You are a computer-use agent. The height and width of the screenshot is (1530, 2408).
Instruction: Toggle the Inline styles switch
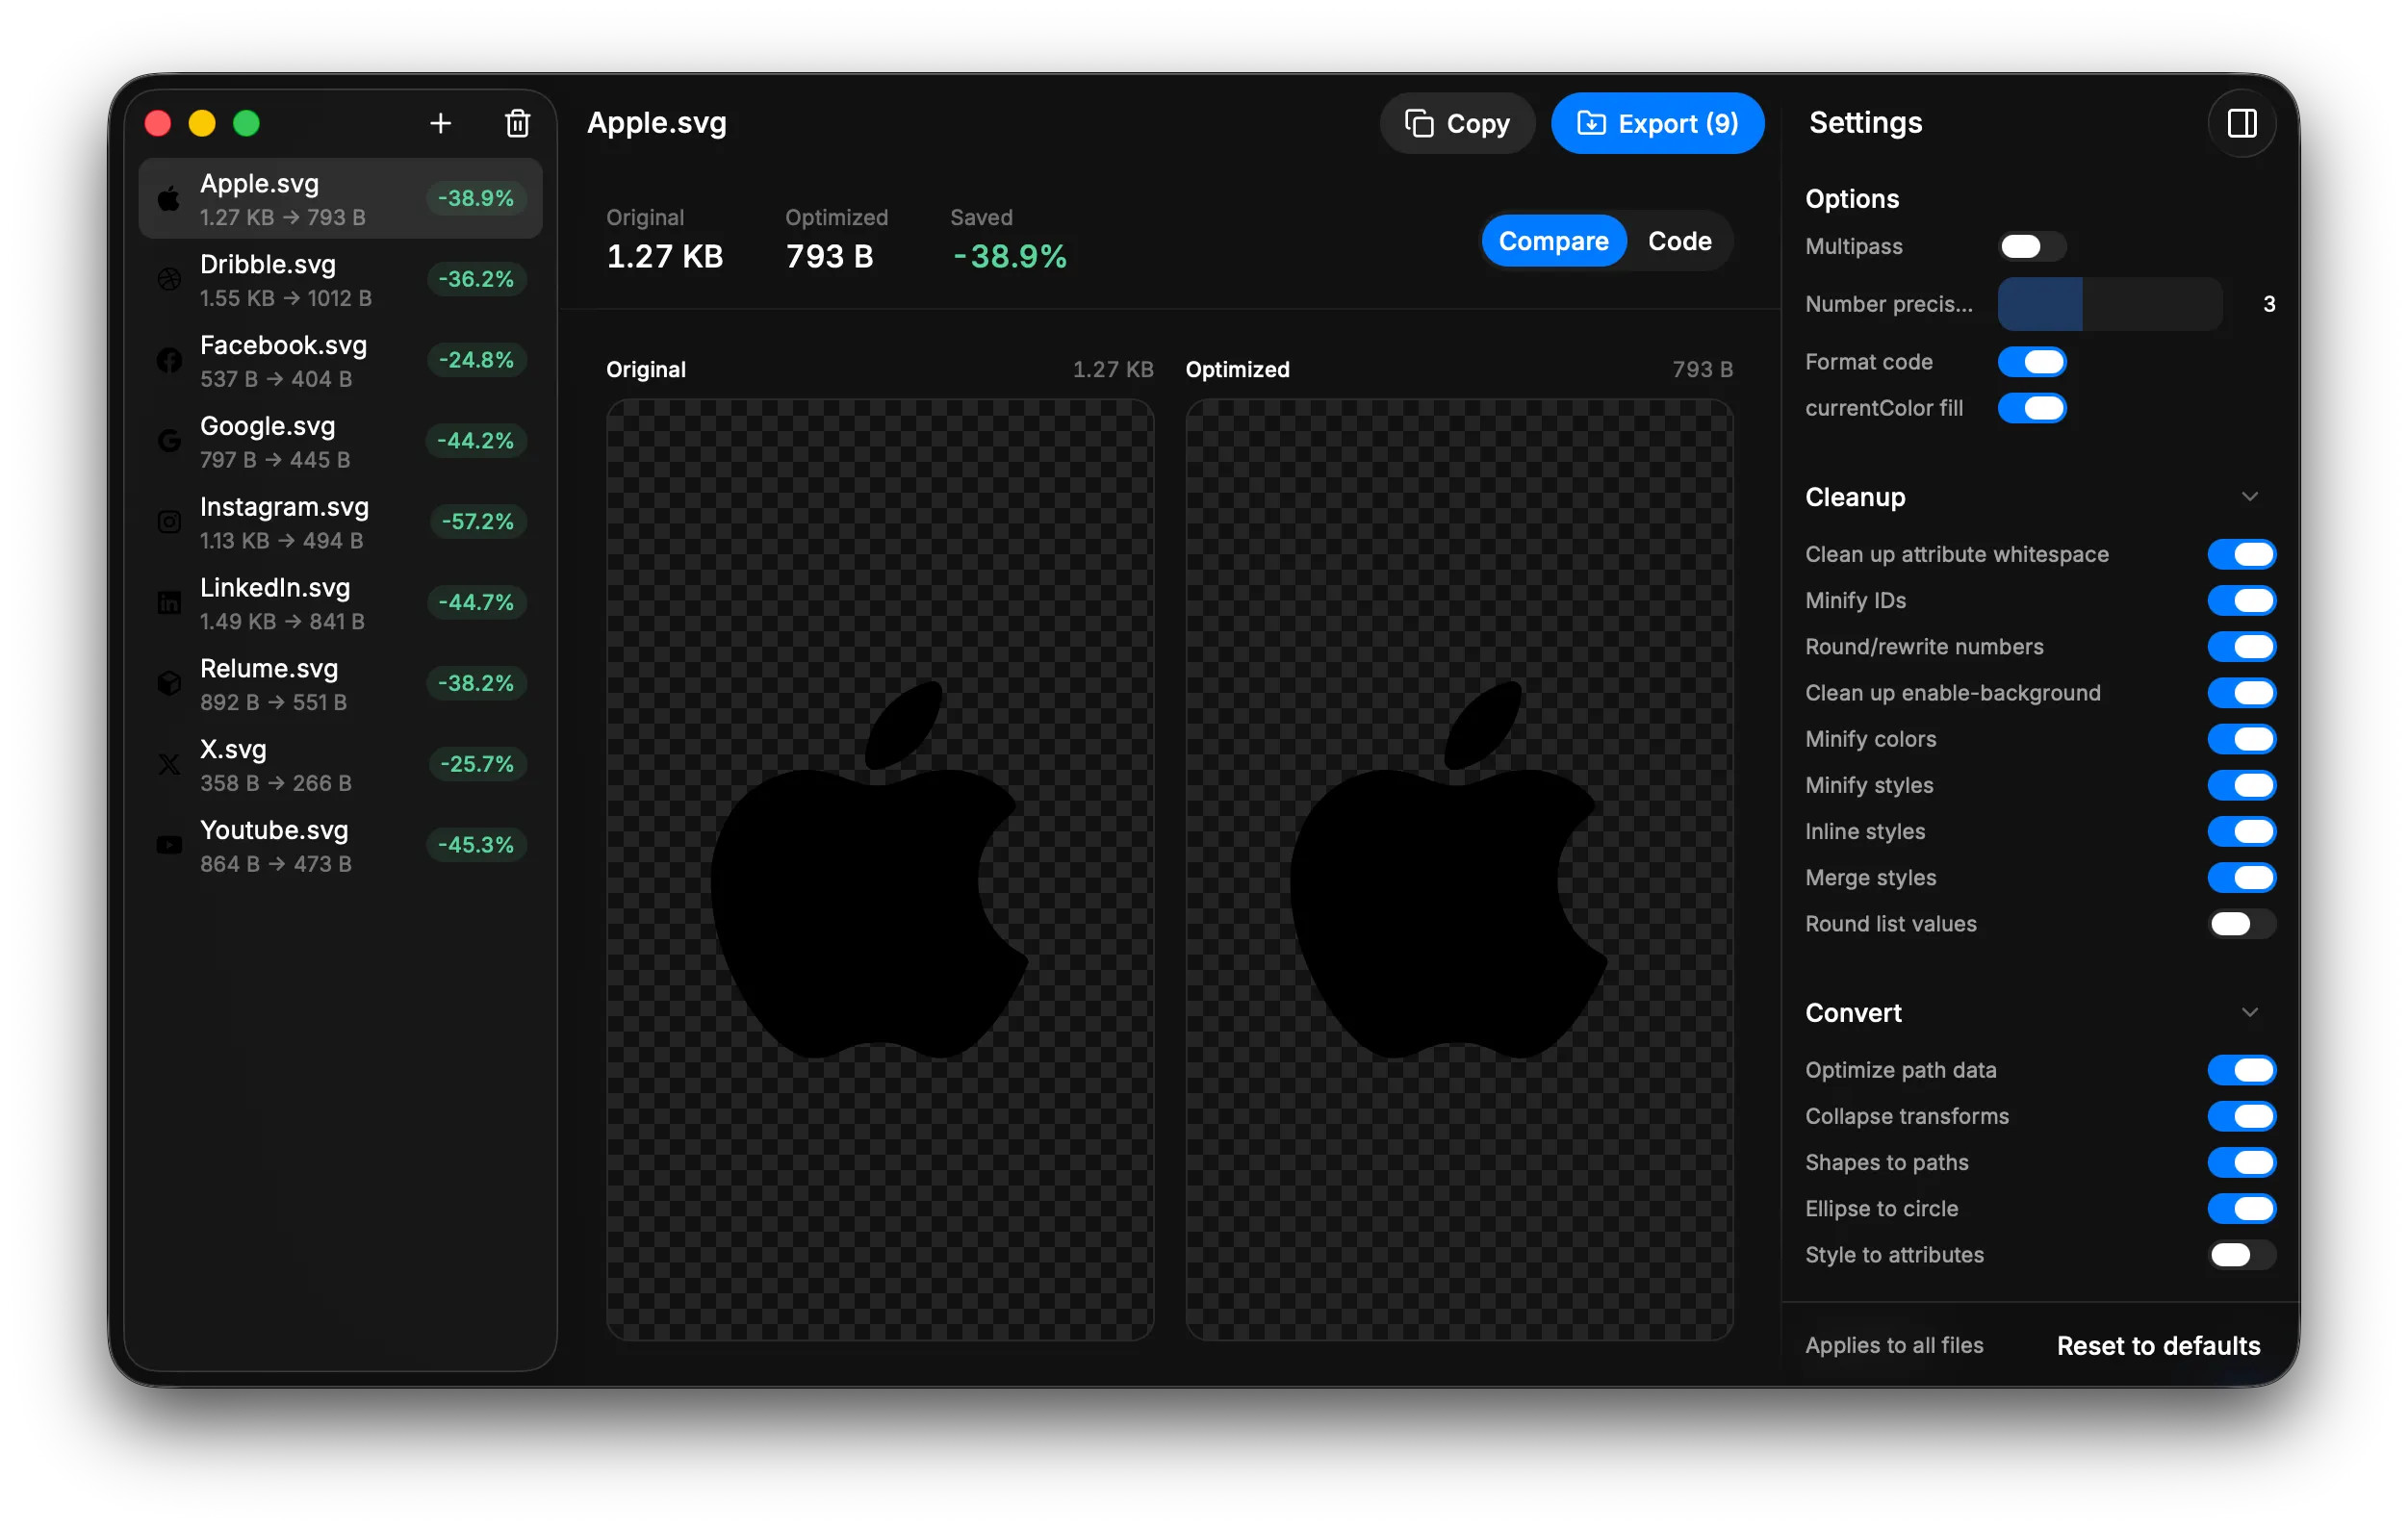tap(2241, 832)
